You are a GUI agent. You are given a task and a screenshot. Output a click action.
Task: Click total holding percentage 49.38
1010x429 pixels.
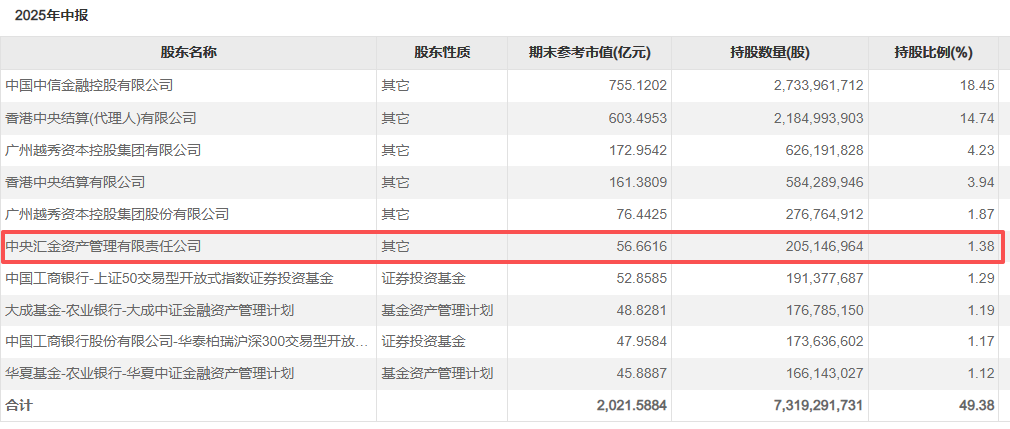pos(979,405)
